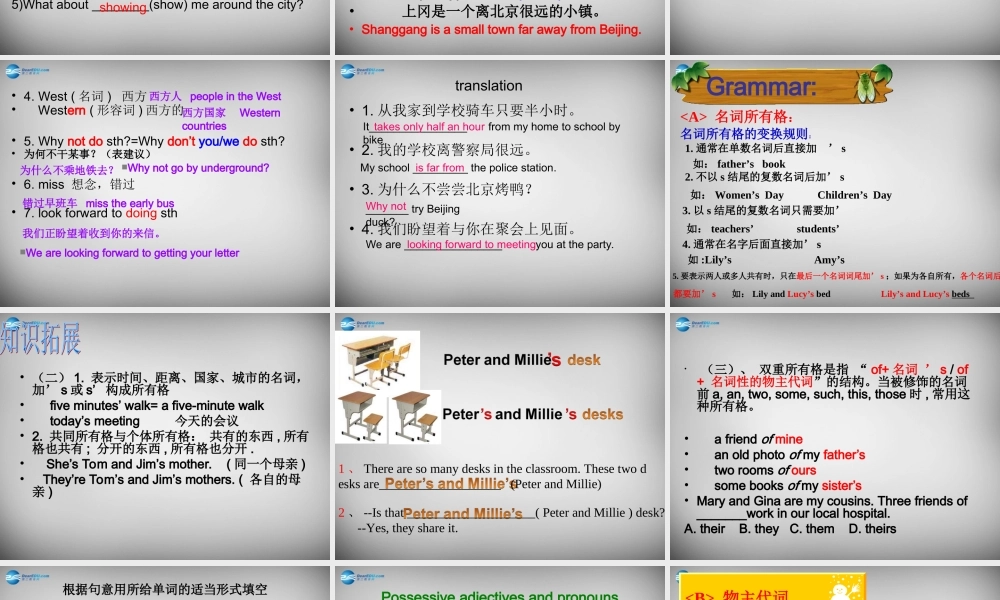
Task: Select the Shanggang small town slide thumbnail
Action: coord(500,28)
